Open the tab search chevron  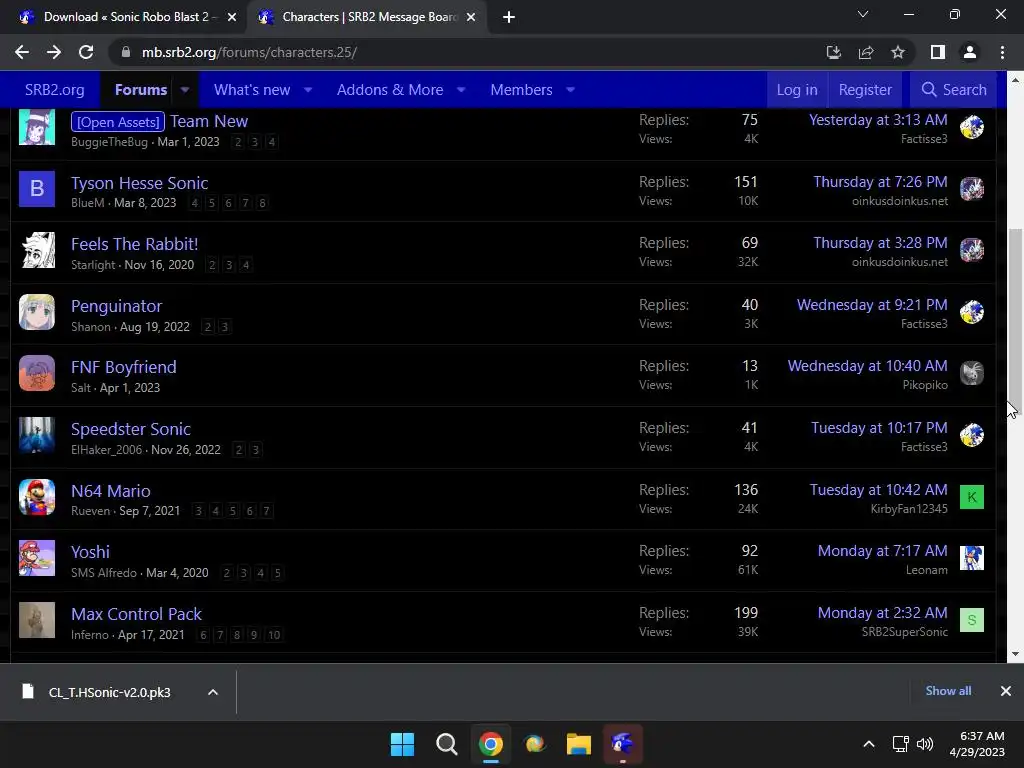[x=863, y=14]
